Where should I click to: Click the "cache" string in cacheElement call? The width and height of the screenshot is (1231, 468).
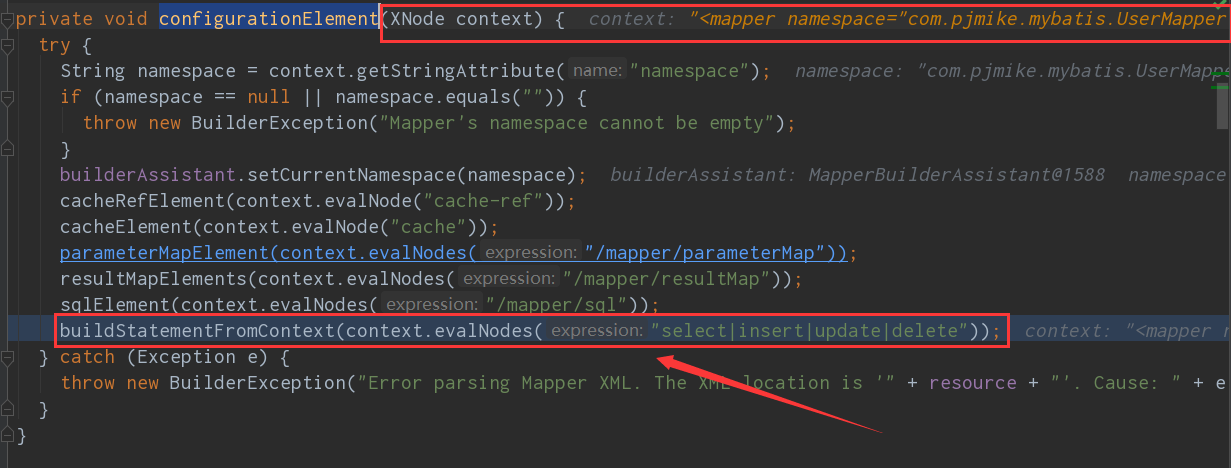431,227
